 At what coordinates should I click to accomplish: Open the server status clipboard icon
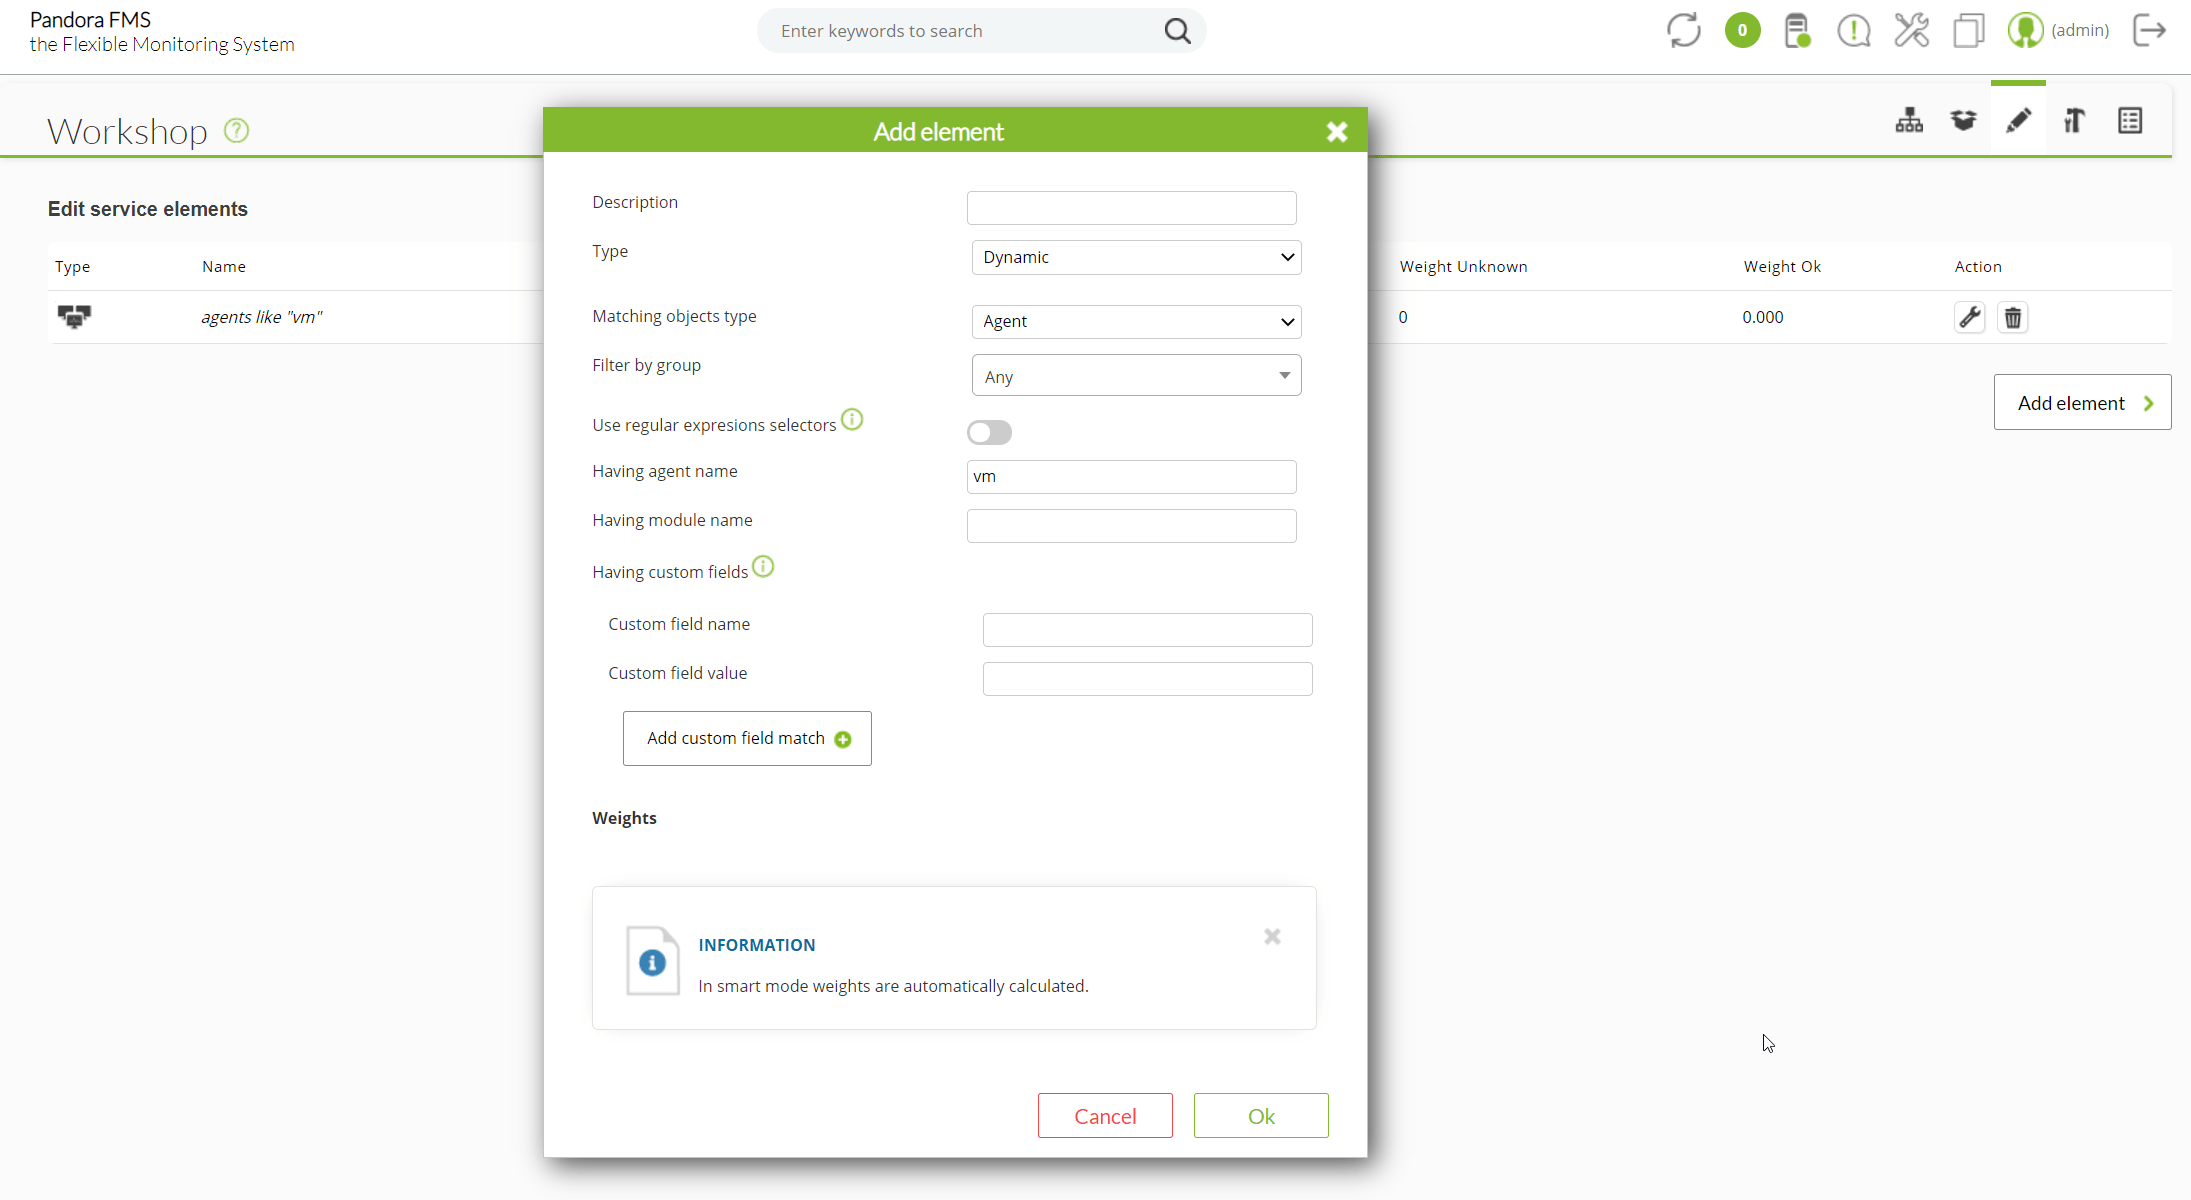click(1797, 30)
